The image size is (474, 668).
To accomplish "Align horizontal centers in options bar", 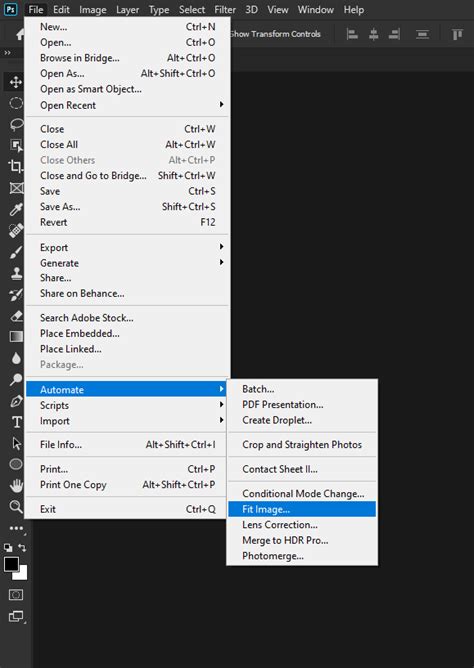I will click(x=373, y=34).
